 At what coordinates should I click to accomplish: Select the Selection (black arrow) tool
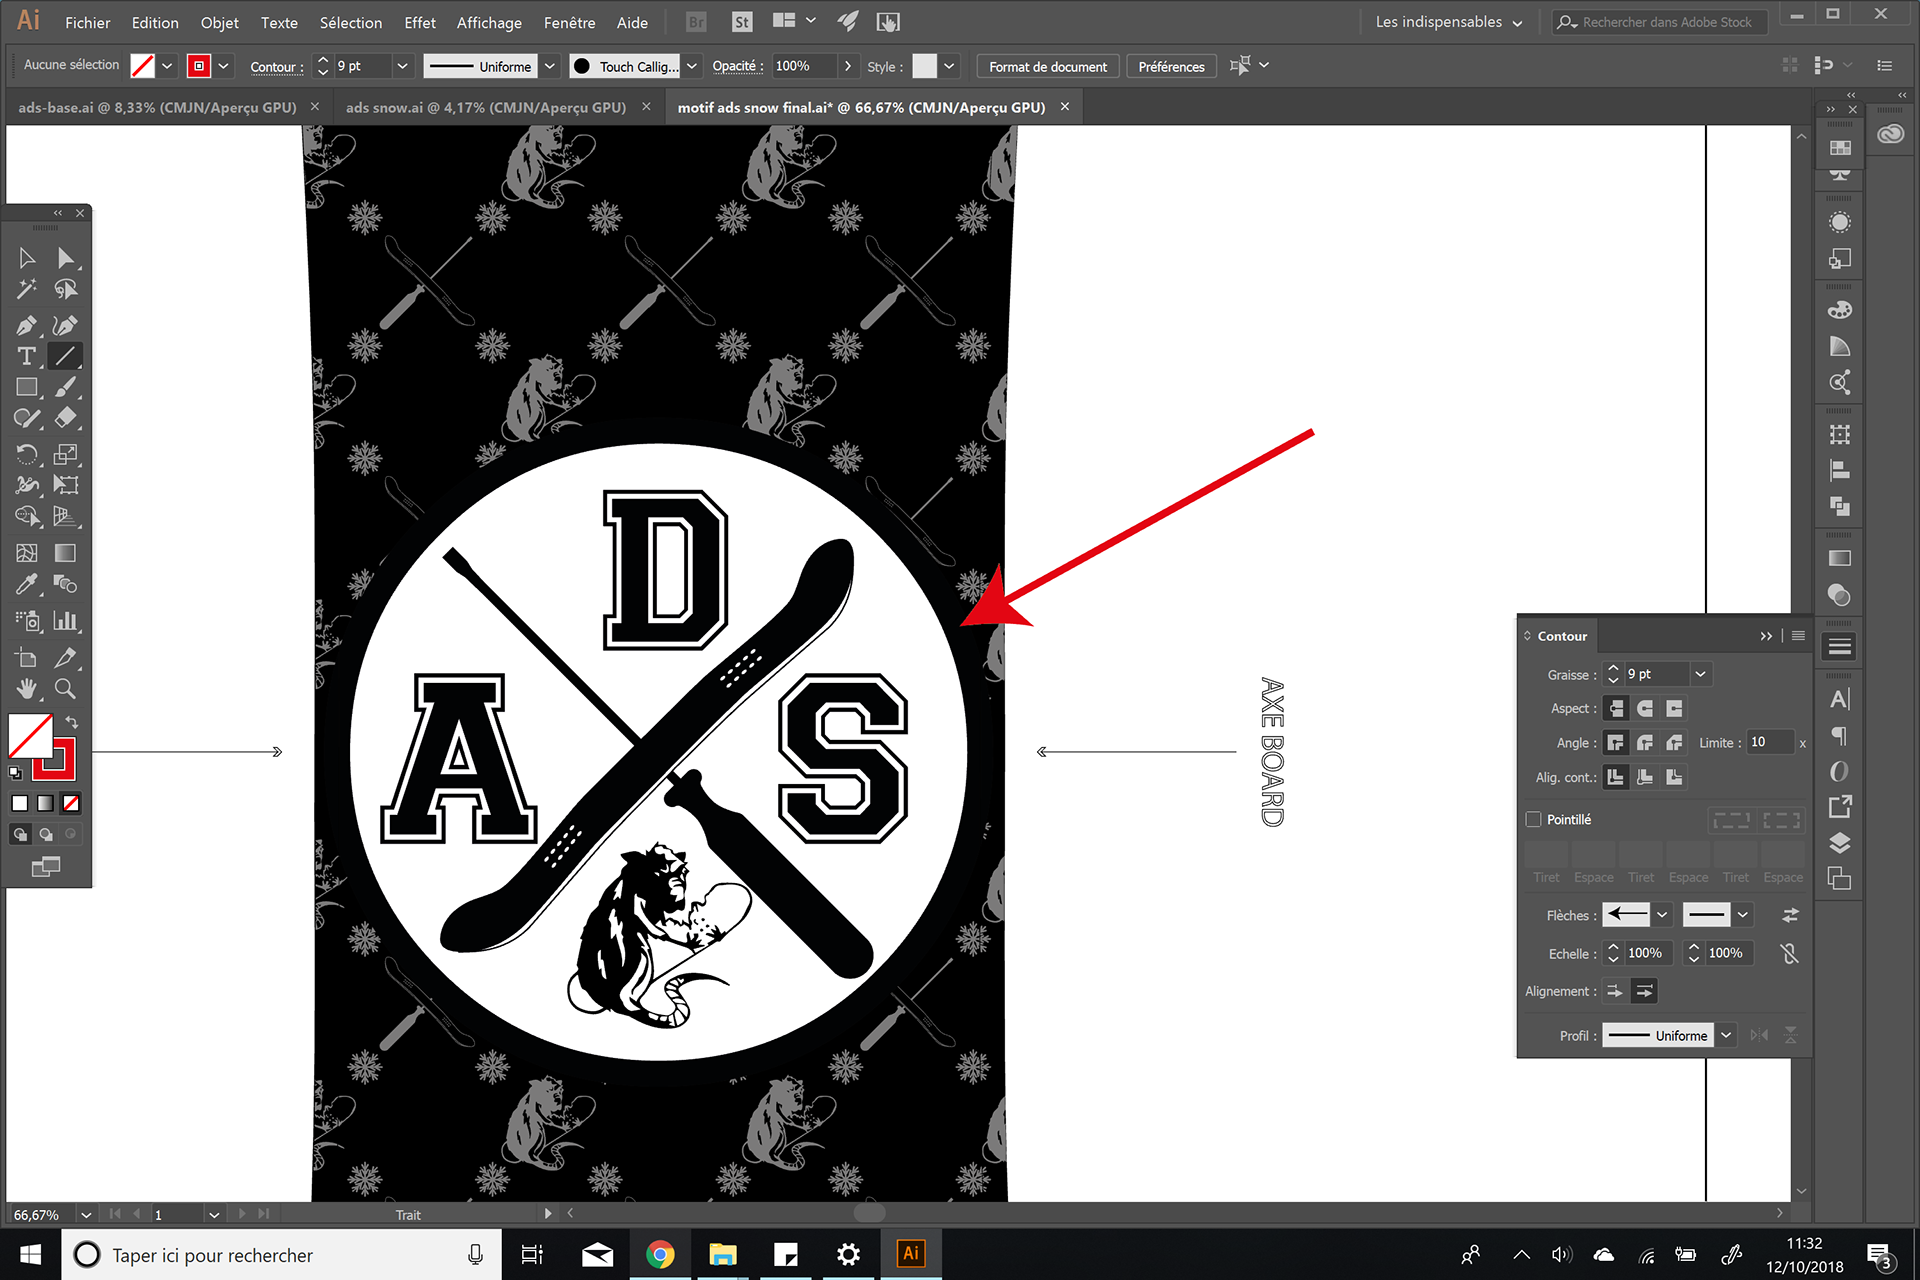coord(27,258)
